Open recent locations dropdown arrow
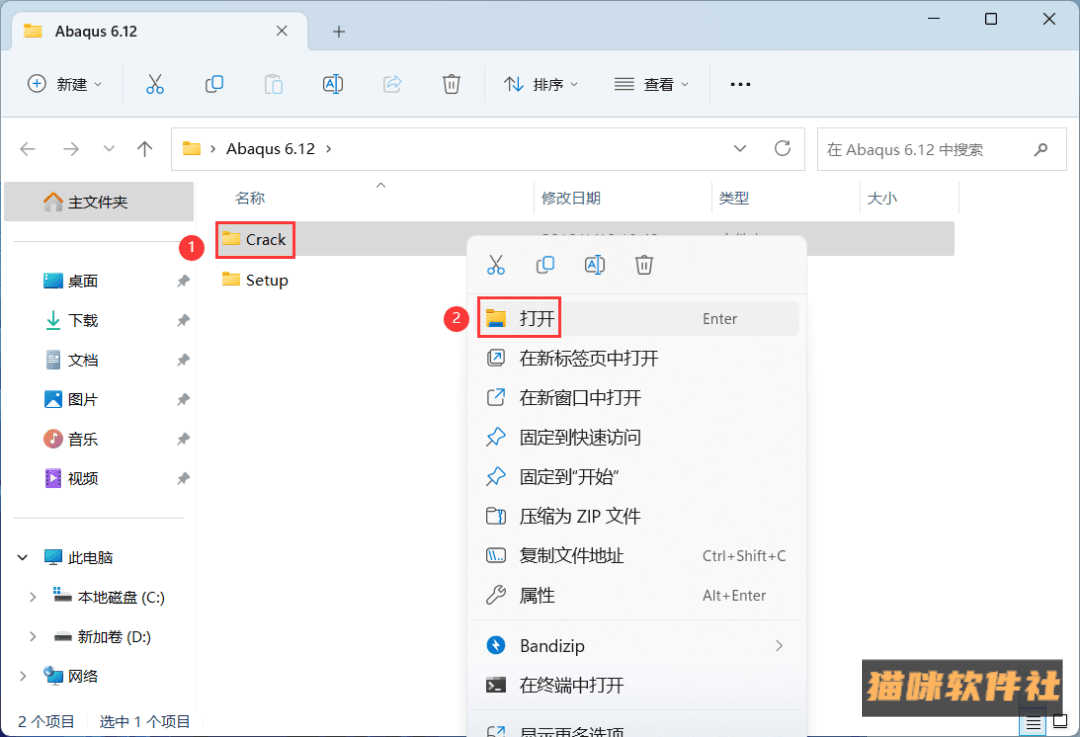 109,149
